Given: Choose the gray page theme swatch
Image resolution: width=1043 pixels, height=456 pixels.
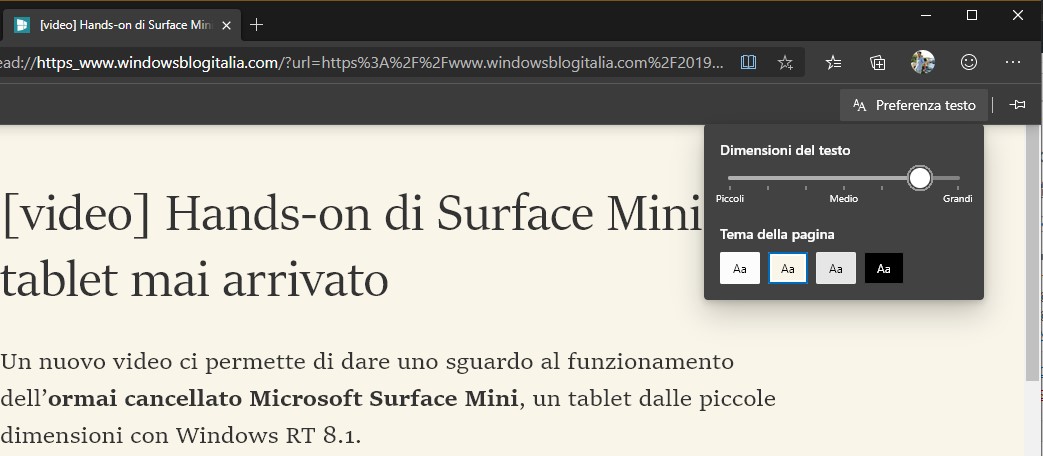Looking at the screenshot, I should pos(836,269).
